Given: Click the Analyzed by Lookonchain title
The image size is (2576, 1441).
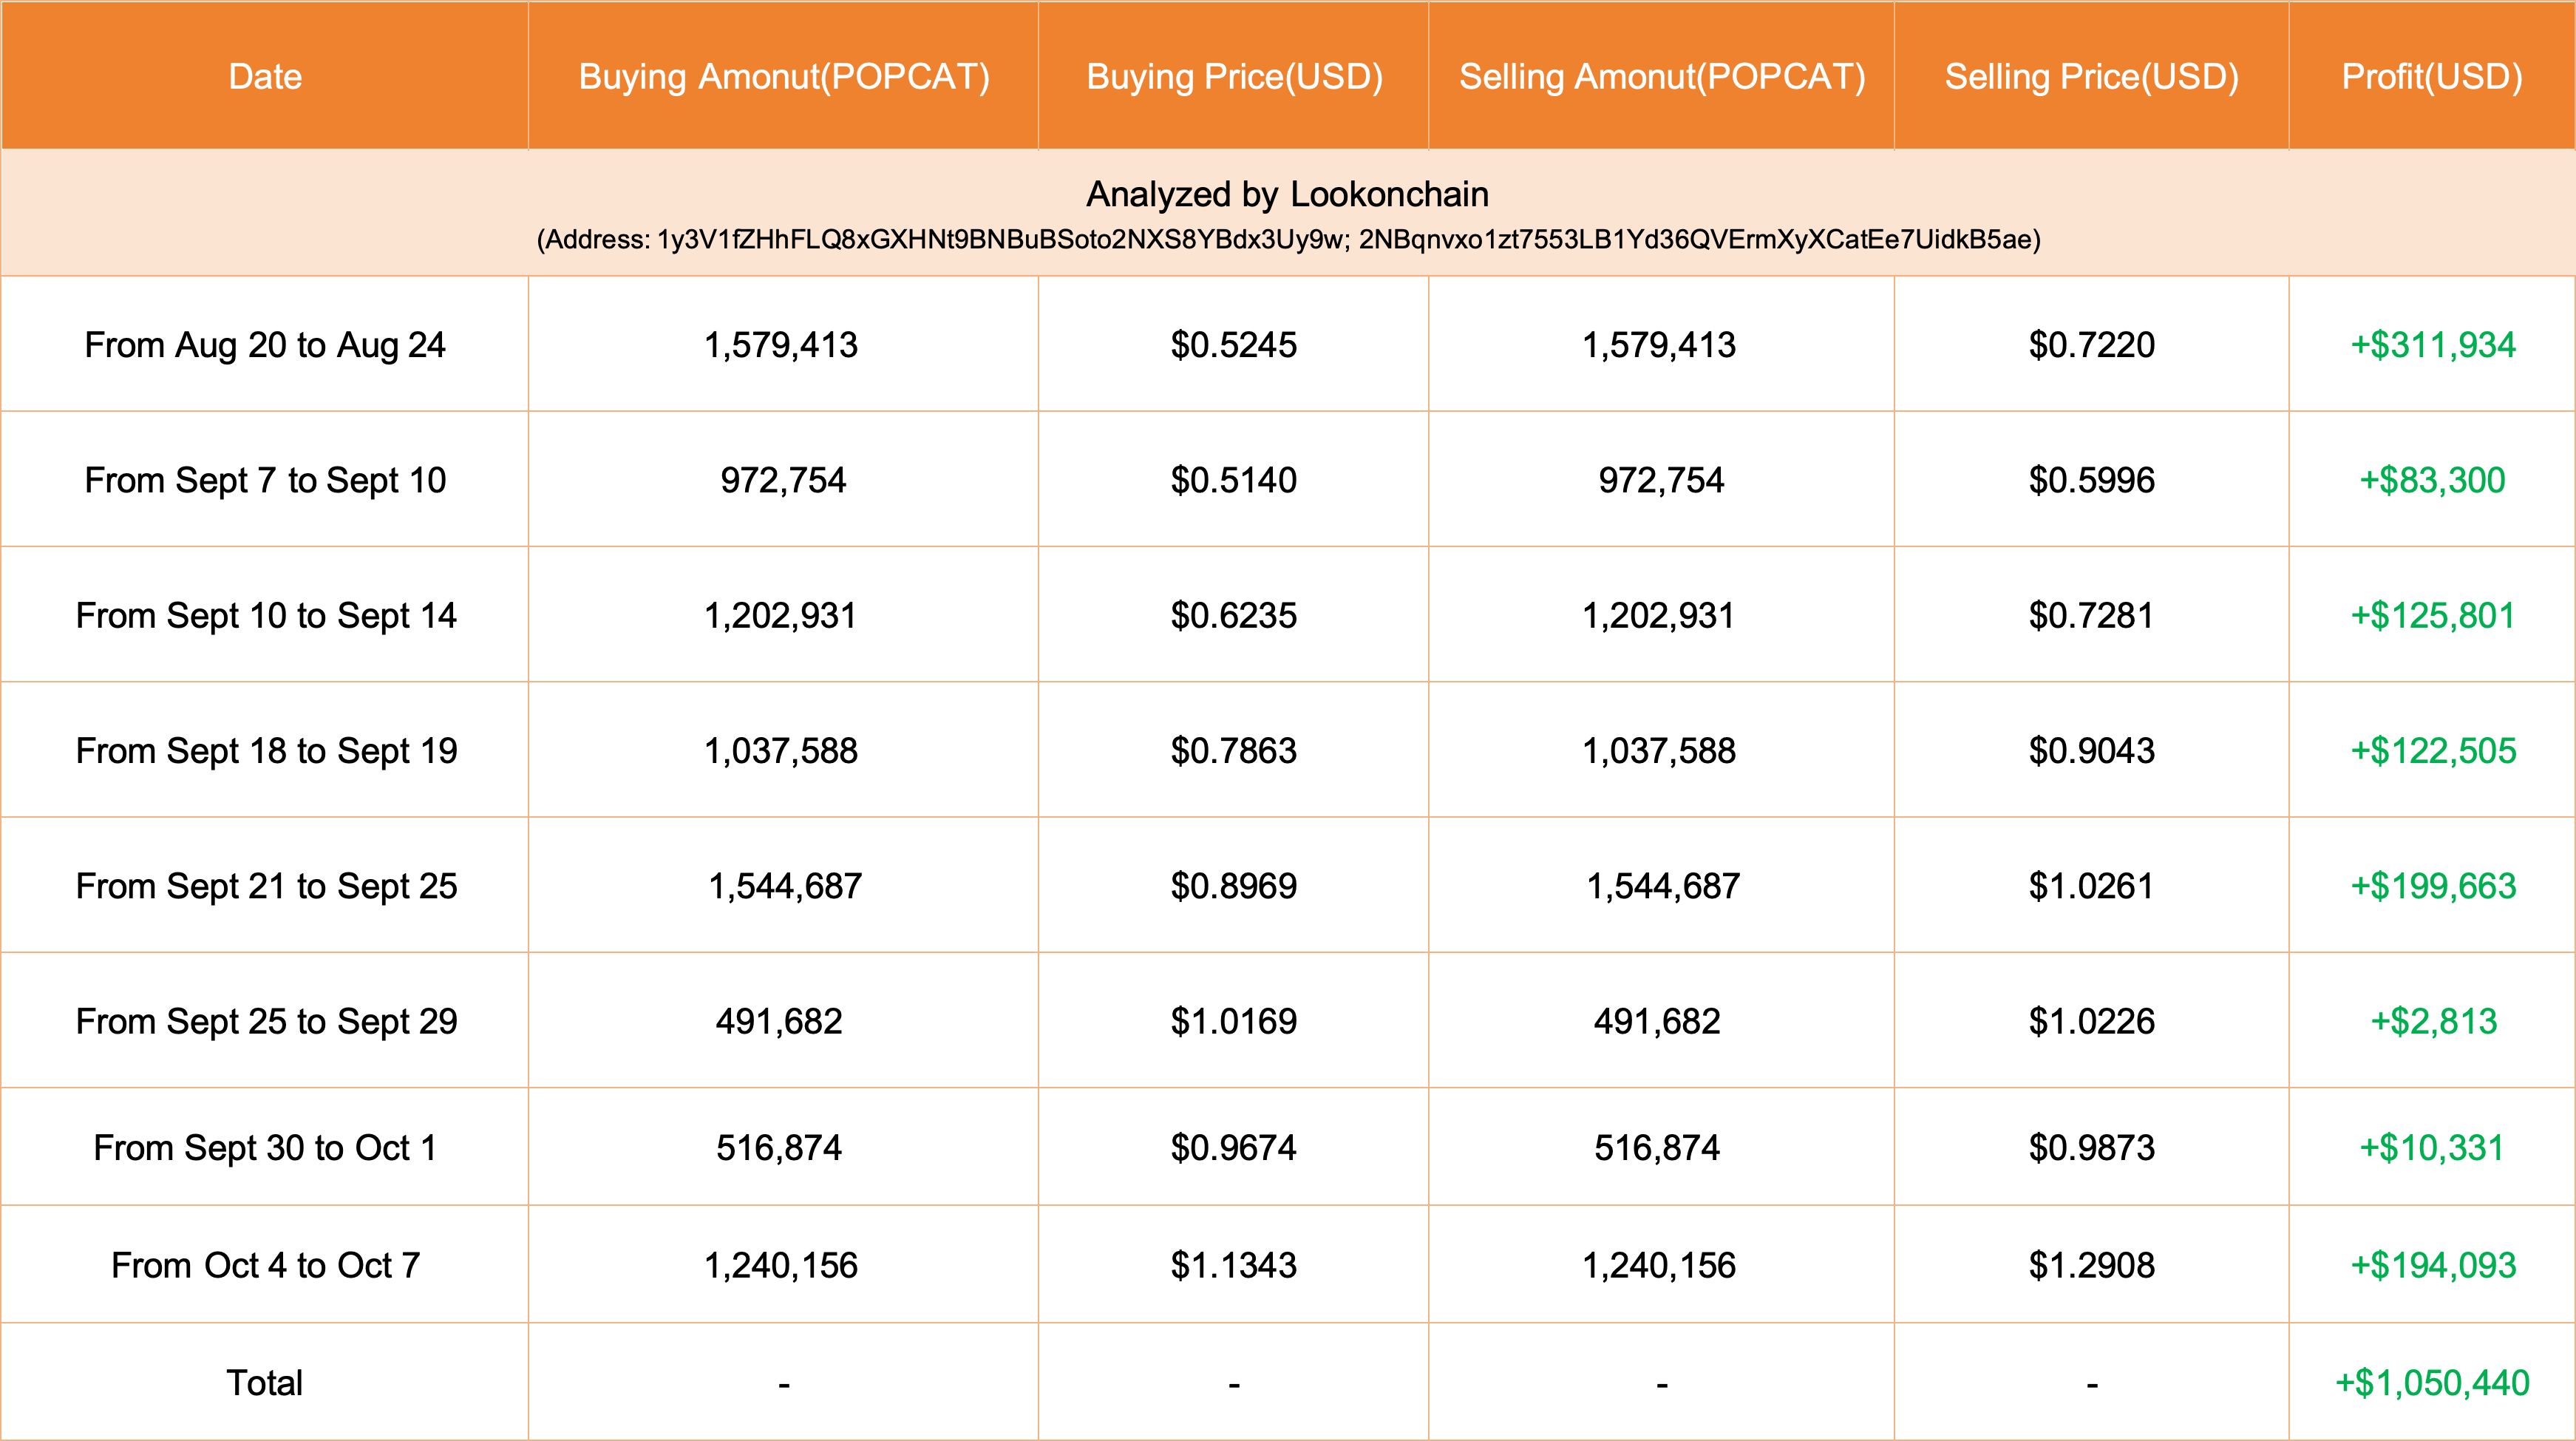Looking at the screenshot, I should click(1287, 194).
